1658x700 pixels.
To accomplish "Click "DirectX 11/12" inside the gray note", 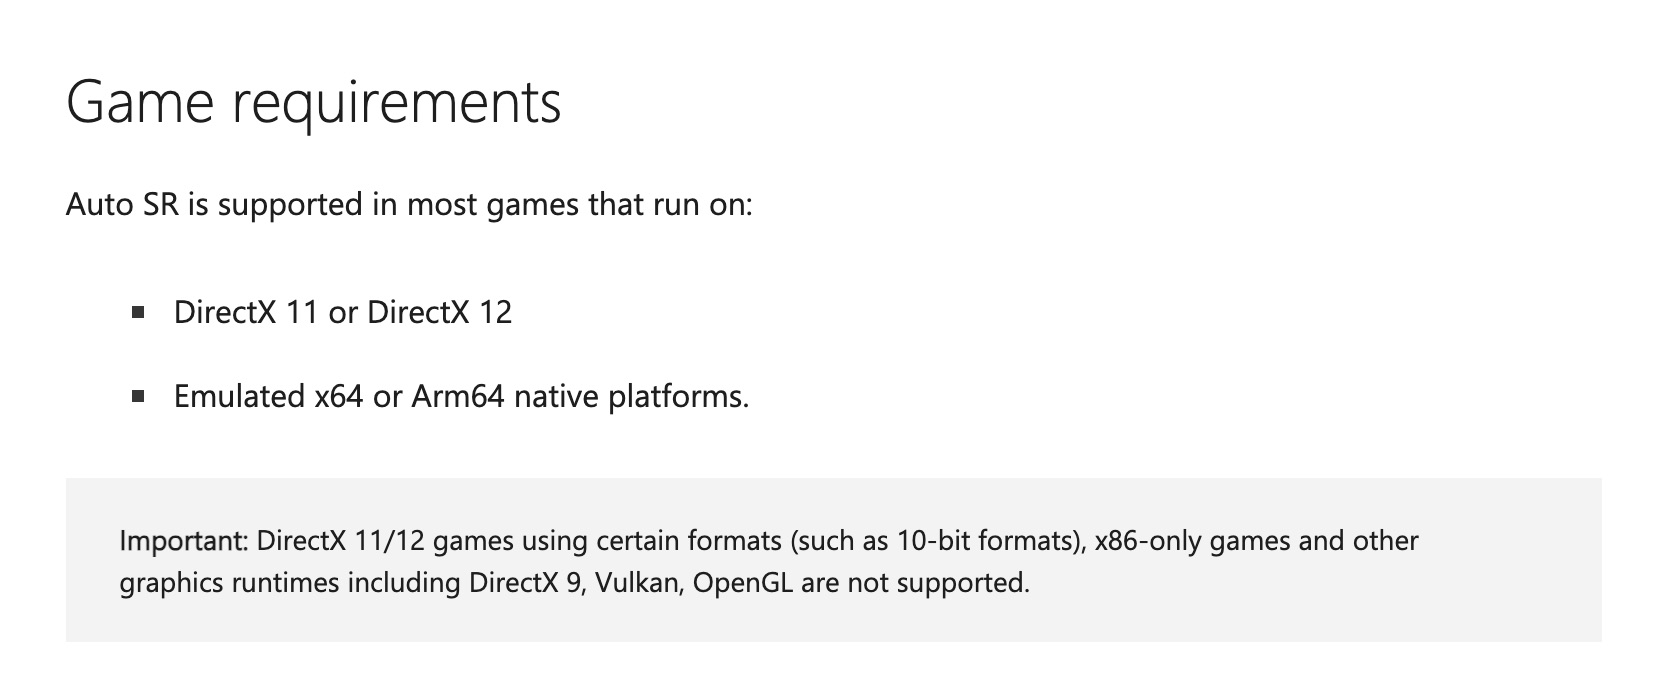I will click(x=341, y=541).
